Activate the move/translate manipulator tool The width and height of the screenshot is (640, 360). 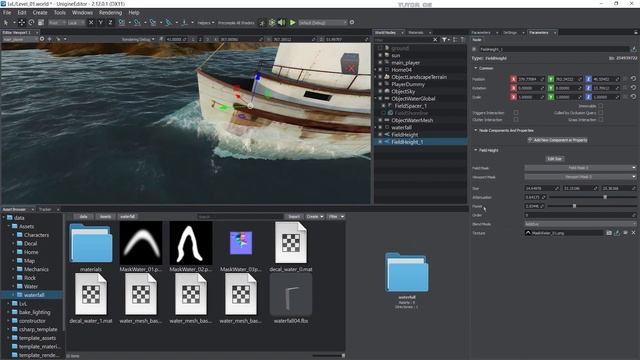point(22,22)
